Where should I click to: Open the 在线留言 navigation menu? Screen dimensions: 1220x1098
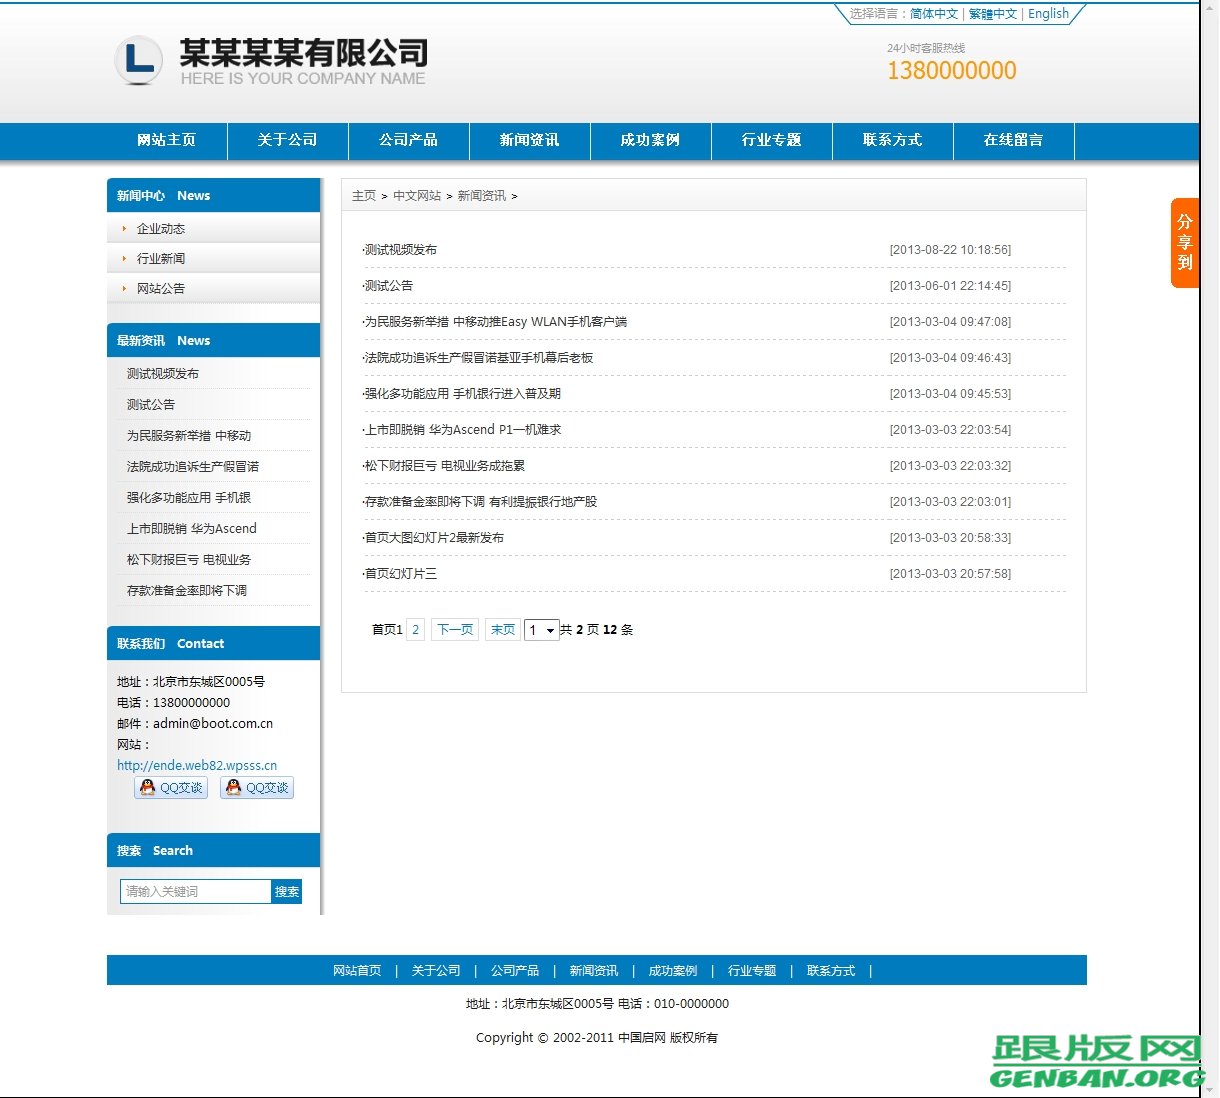point(1013,141)
